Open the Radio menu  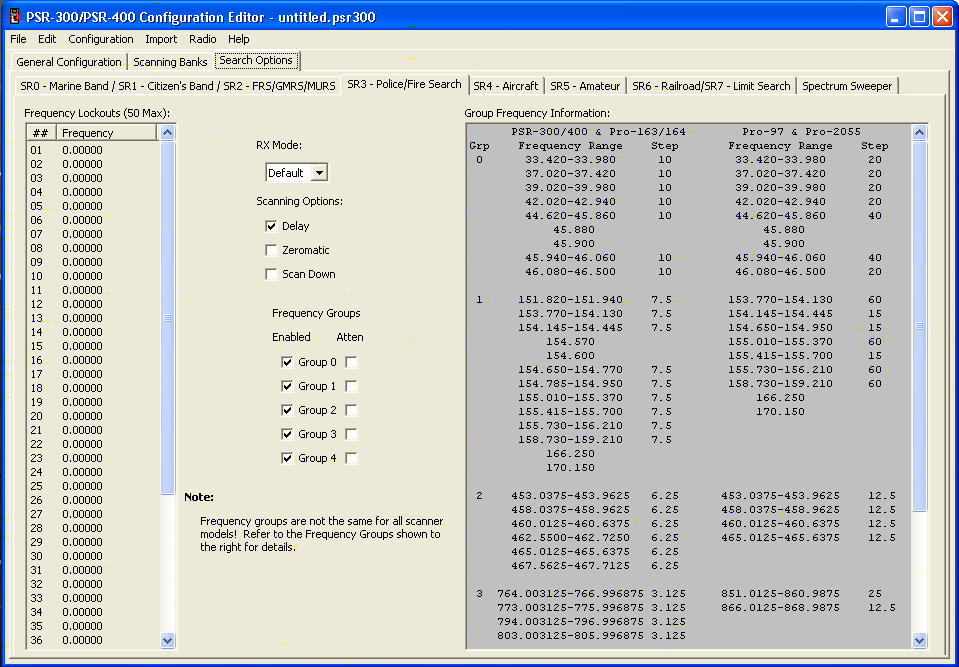(202, 39)
